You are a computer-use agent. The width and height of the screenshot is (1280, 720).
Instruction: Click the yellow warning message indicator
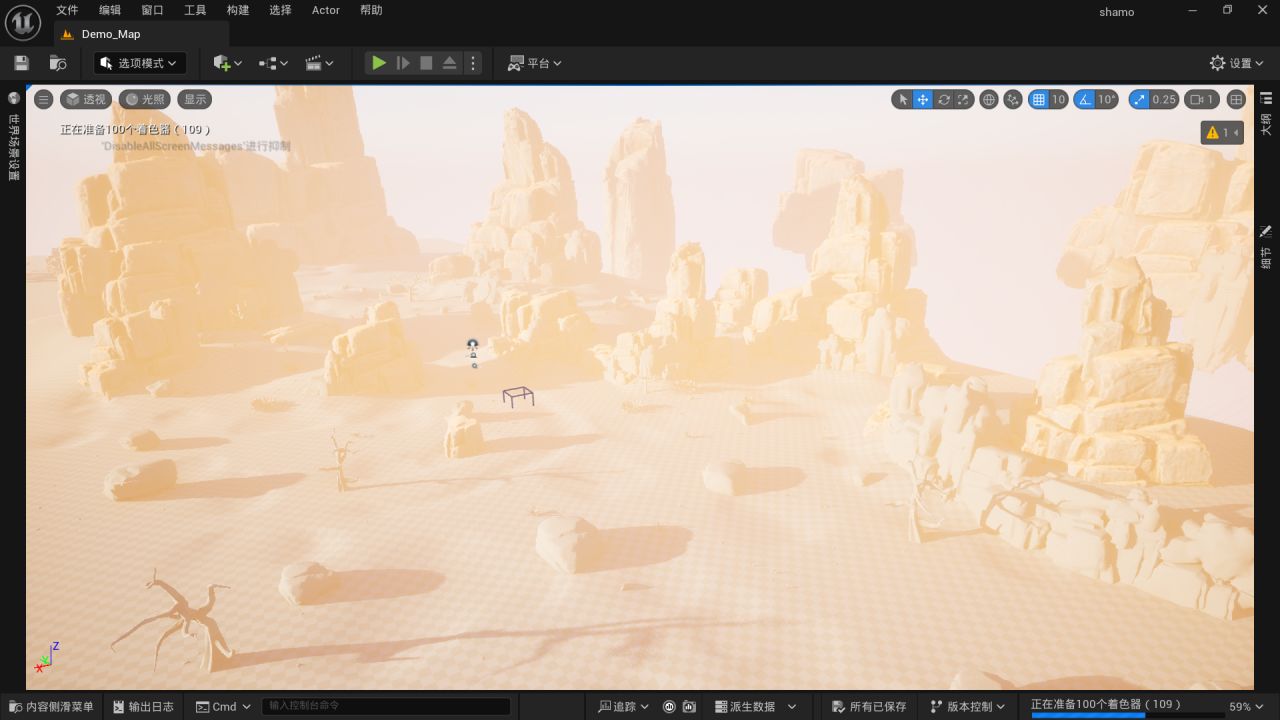pos(1222,132)
